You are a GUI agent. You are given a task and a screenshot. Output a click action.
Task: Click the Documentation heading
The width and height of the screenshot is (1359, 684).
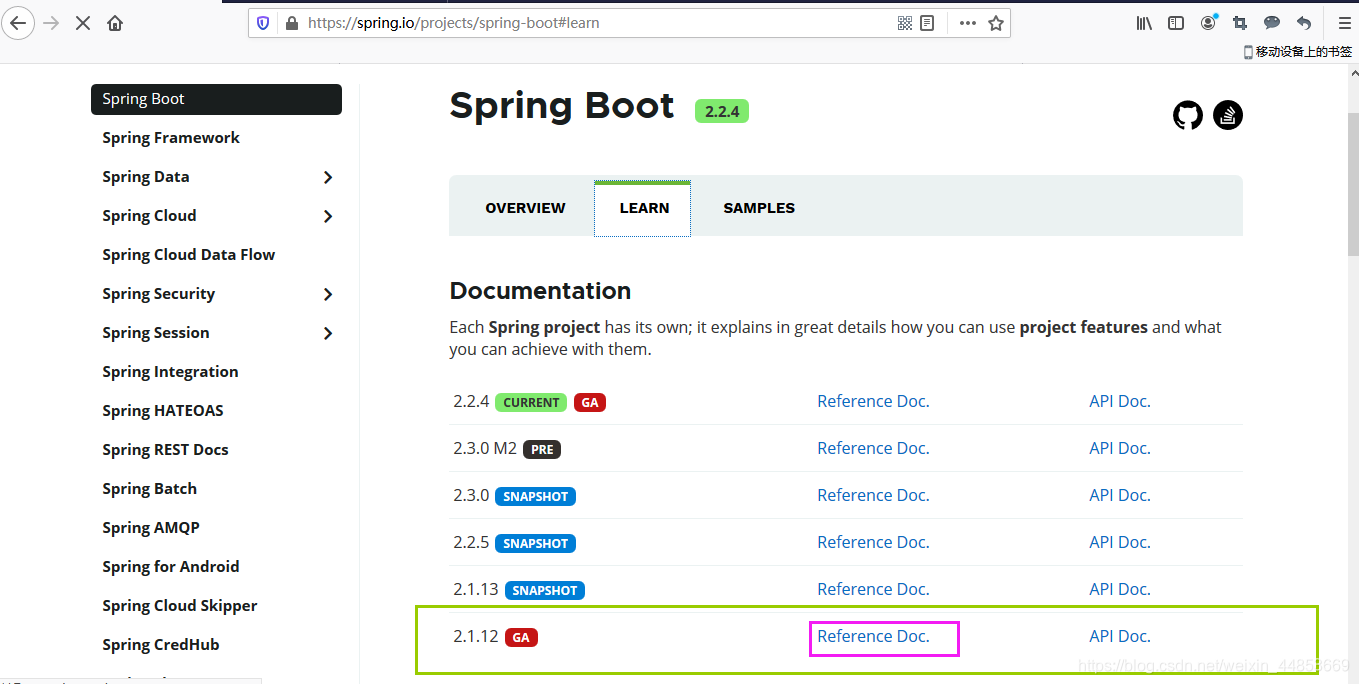click(x=540, y=291)
